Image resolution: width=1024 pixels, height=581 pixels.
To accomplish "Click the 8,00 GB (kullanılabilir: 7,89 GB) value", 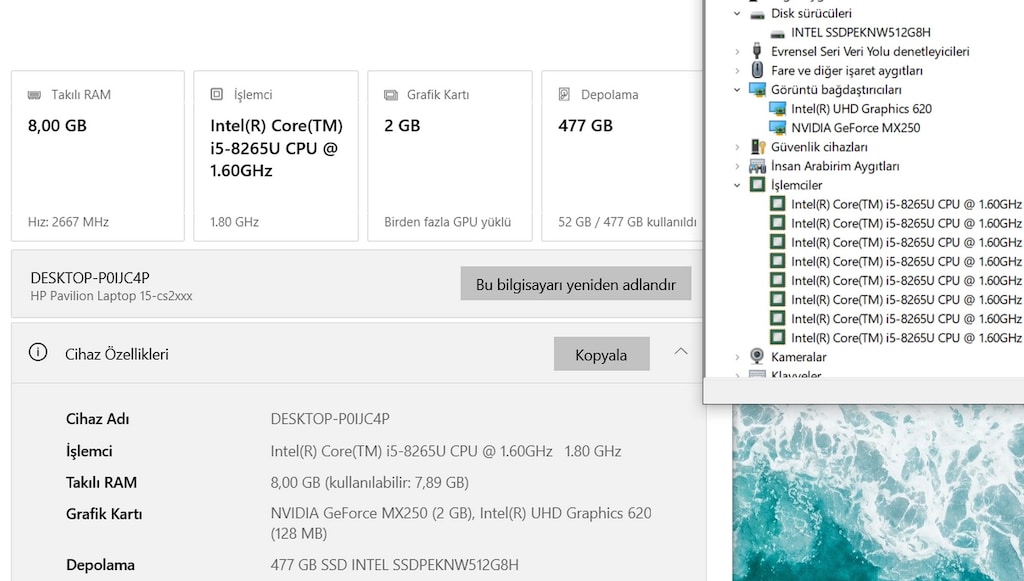I will pyautogui.click(x=370, y=482).
